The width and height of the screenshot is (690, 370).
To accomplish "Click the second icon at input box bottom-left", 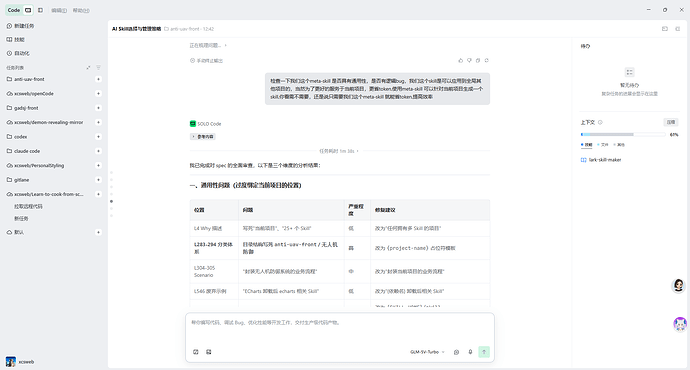I will pos(209,352).
